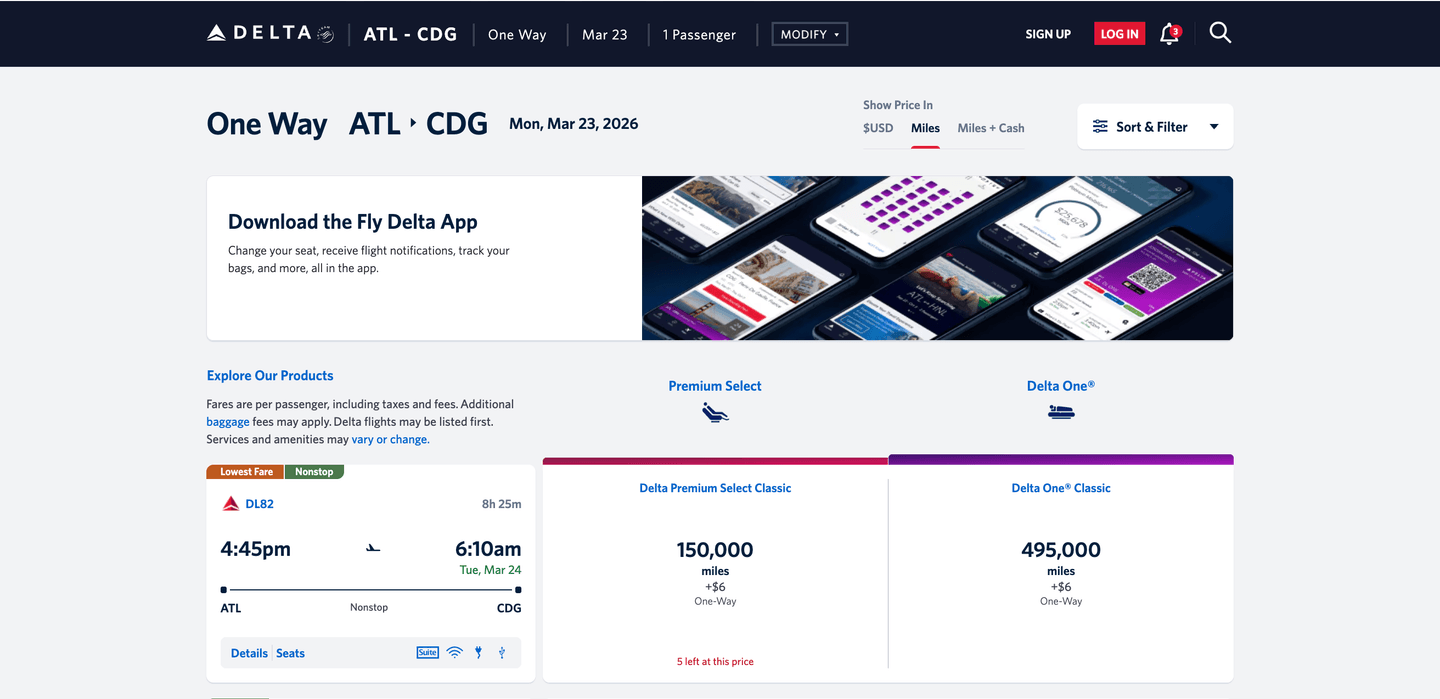
Task: Click the power outlet amenity icon
Action: (478, 652)
